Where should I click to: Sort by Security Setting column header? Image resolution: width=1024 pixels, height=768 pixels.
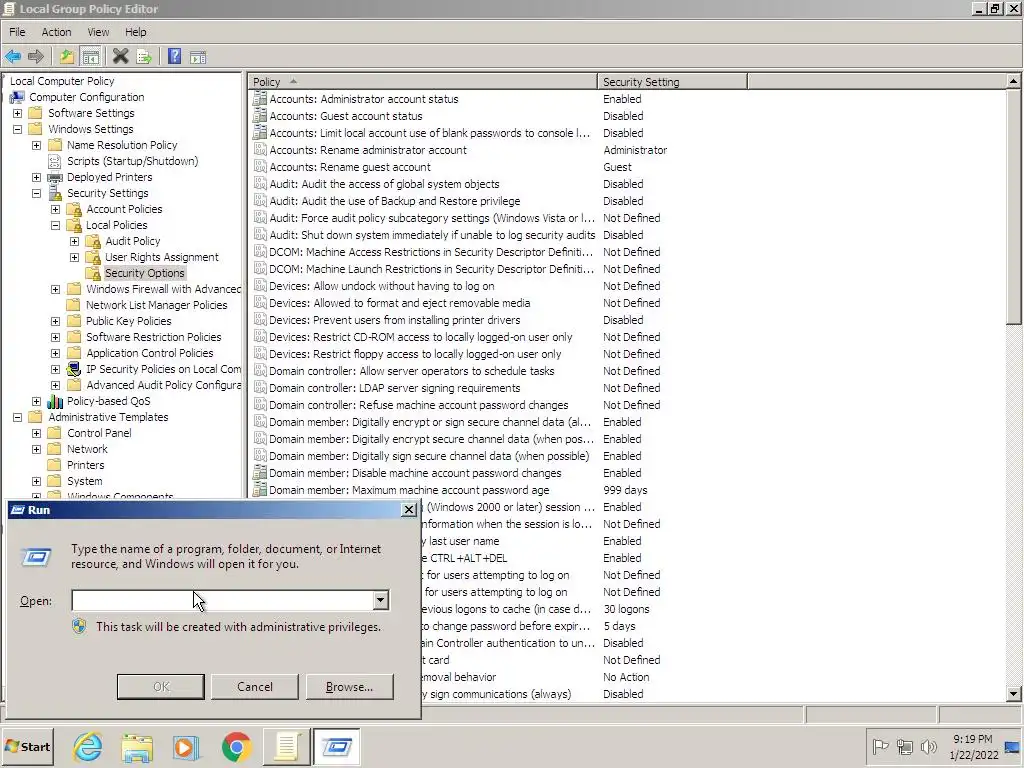pos(672,82)
